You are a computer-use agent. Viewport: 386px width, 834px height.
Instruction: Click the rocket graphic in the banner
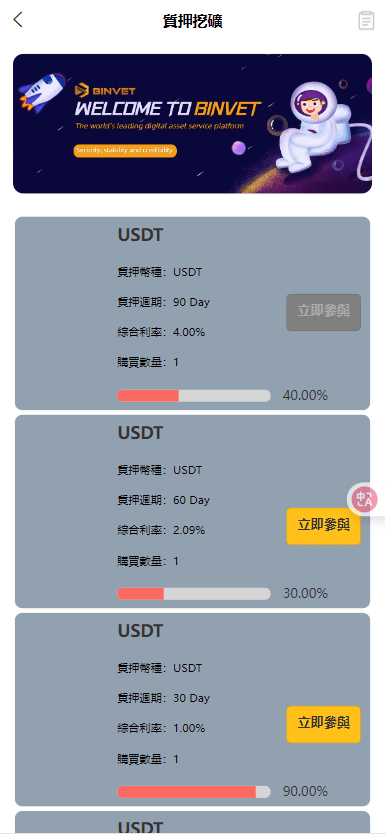point(40,93)
